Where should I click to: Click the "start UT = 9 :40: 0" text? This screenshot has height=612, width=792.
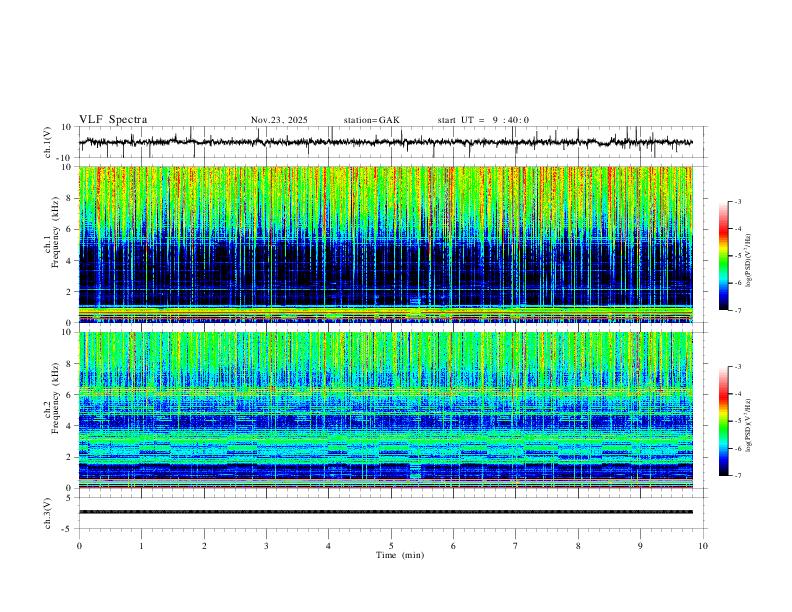click(x=483, y=120)
